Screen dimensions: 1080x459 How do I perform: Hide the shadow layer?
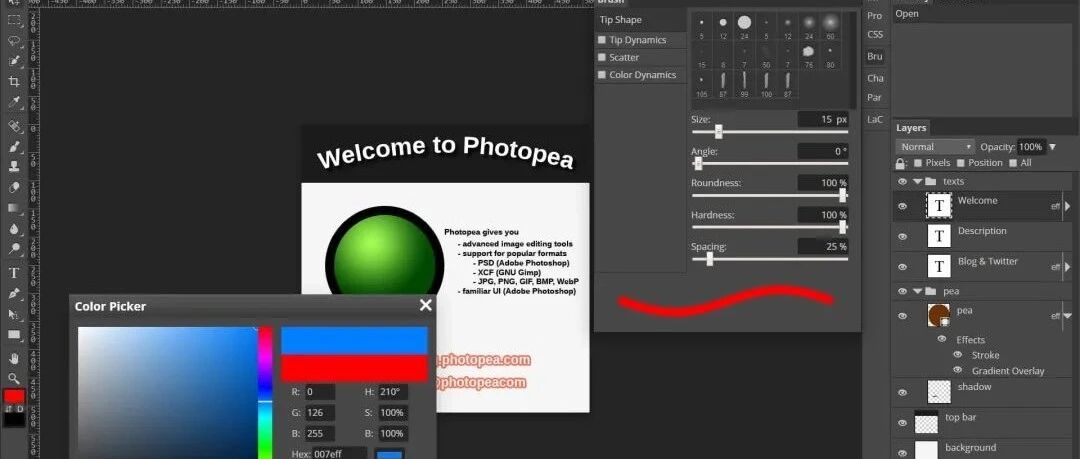tap(902, 392)
